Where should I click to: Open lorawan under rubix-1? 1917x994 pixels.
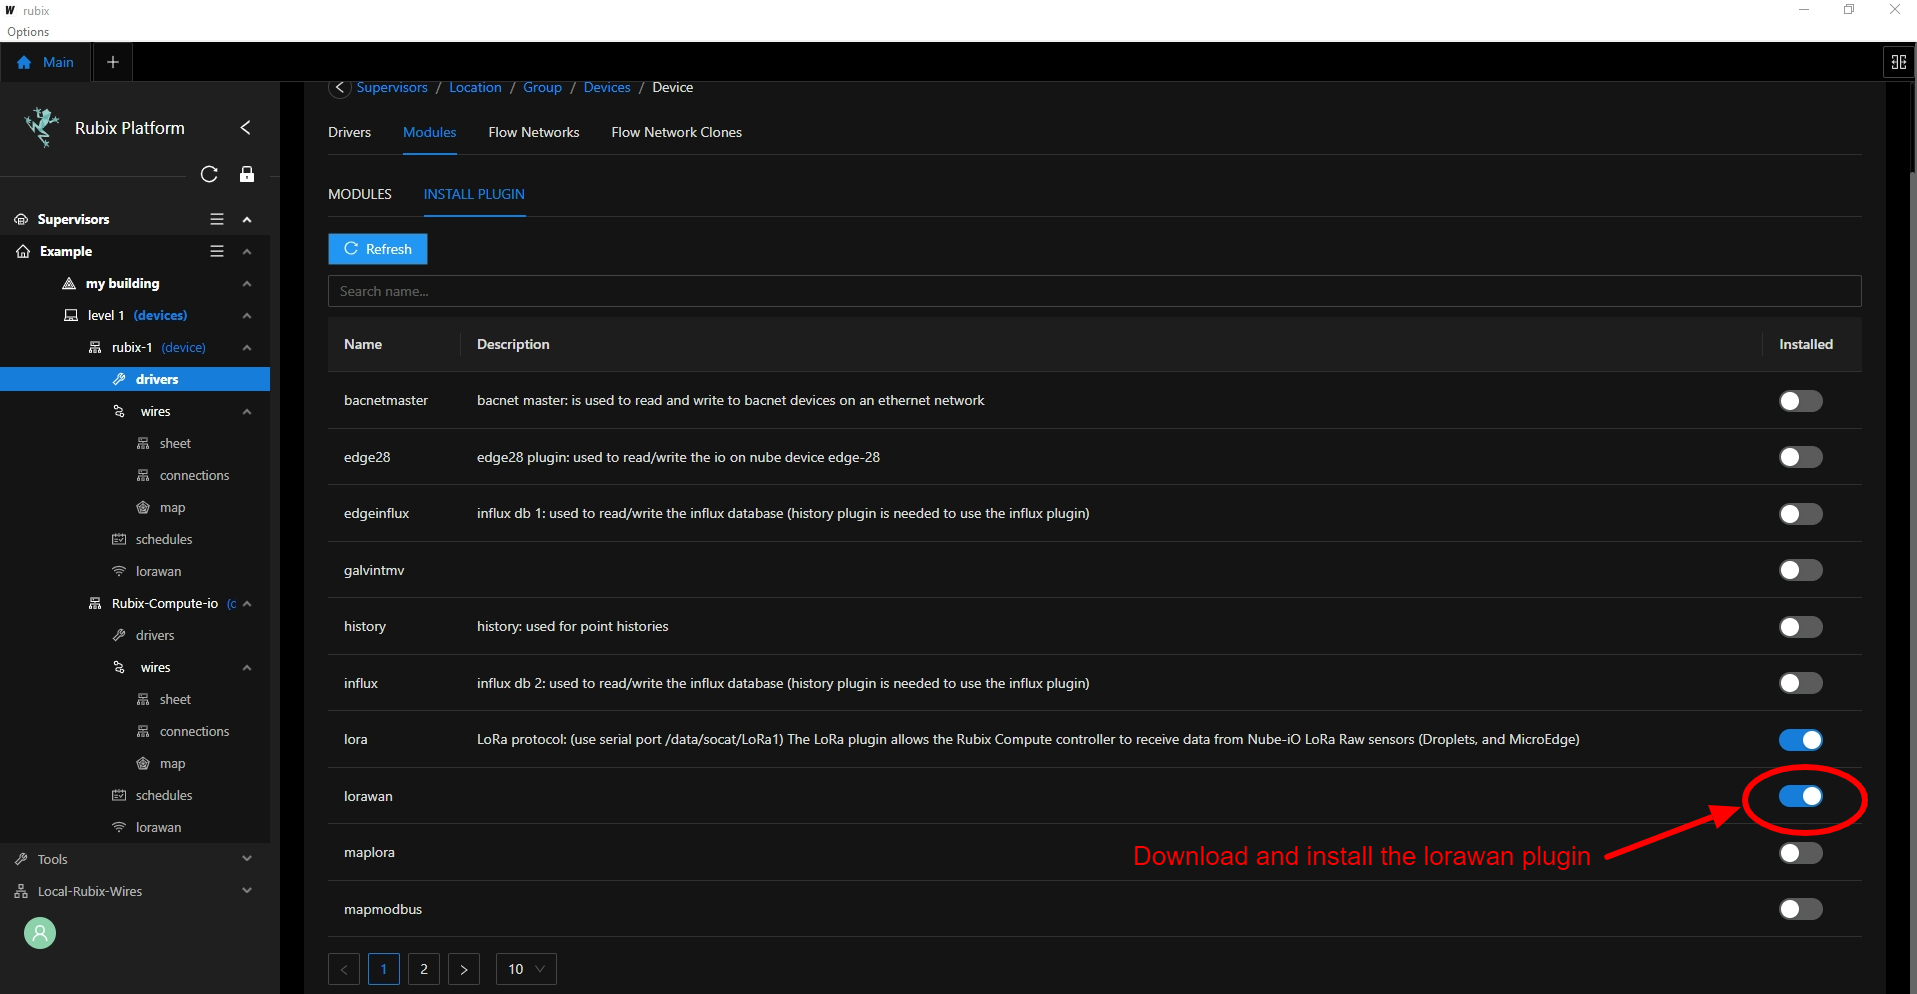coord(158,571)
